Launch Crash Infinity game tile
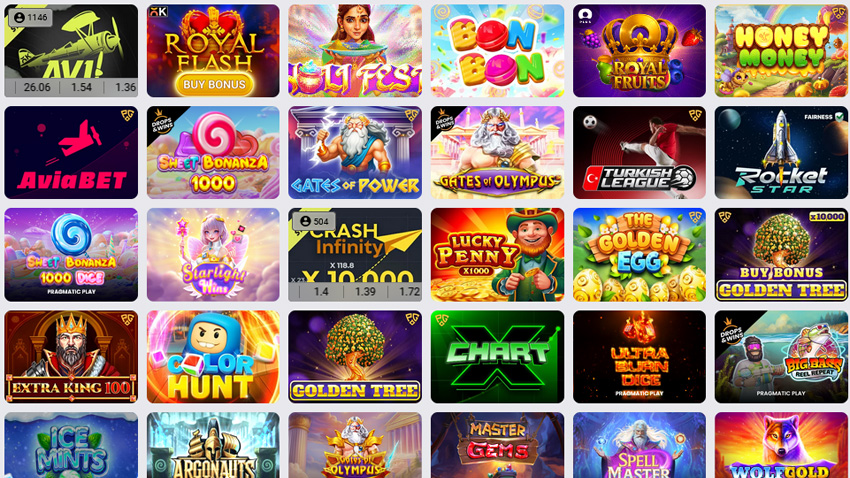The width and height of the screenshot is (850, 478). point(355,255)
